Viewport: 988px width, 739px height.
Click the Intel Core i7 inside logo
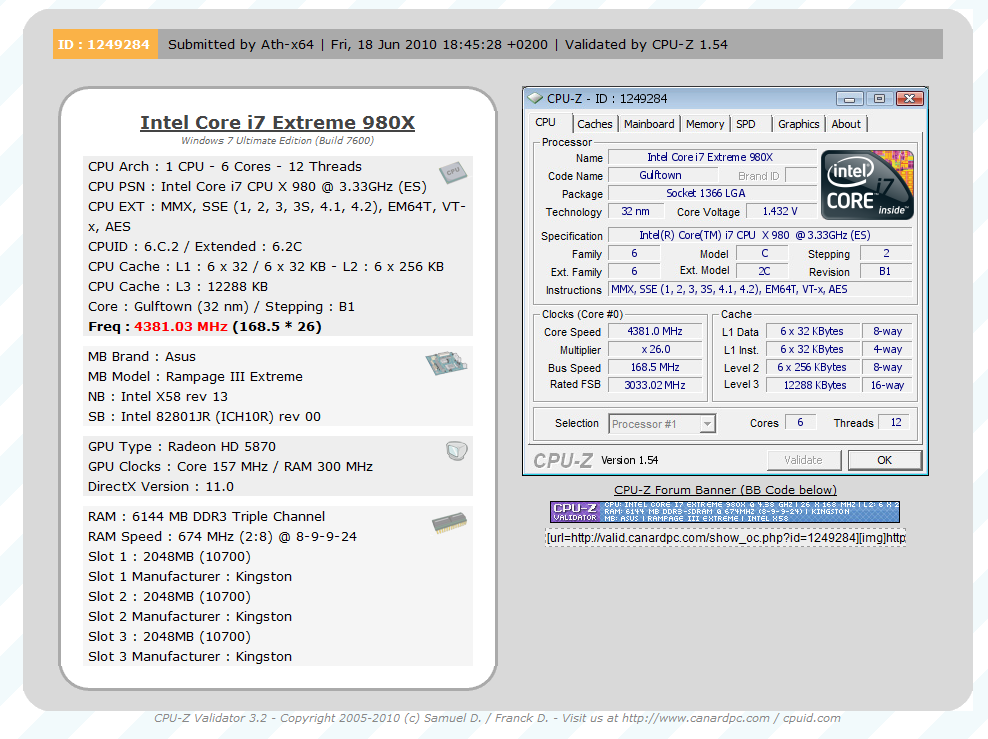click(867, 185)
